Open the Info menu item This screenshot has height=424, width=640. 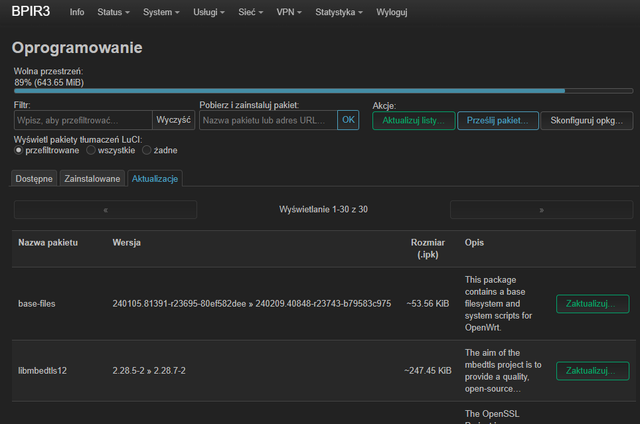click(x=77, y=12)
